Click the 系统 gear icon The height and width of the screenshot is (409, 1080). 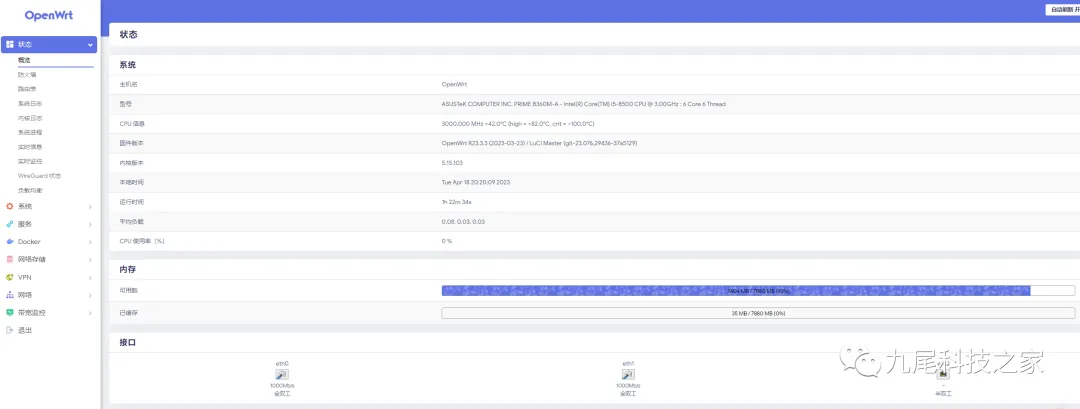(10, 206)
